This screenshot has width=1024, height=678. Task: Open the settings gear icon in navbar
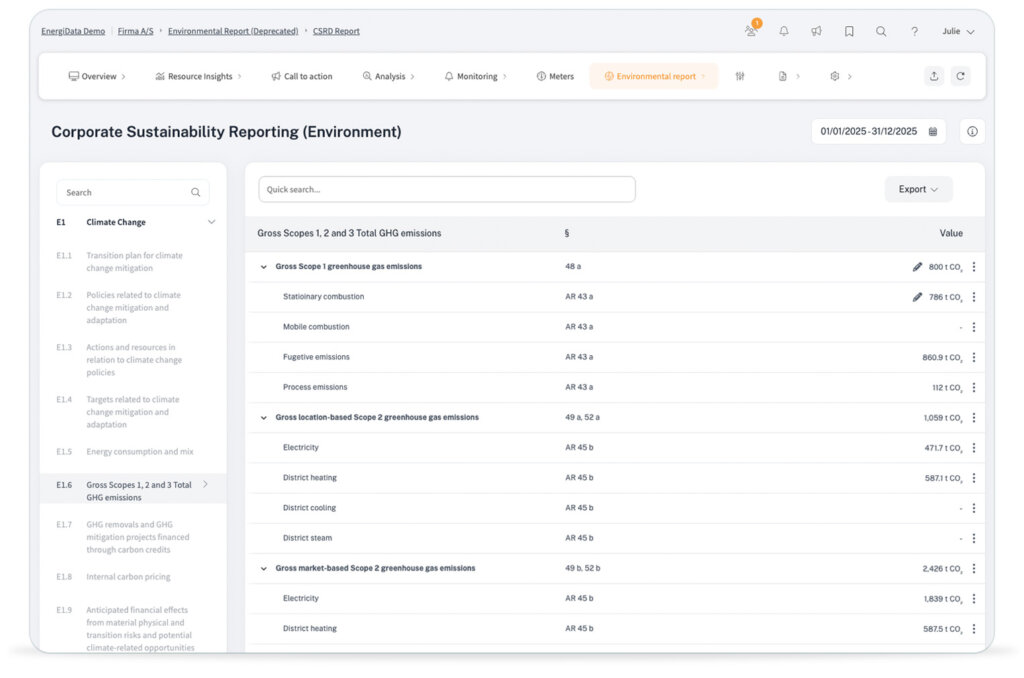(x=835, y=76)
